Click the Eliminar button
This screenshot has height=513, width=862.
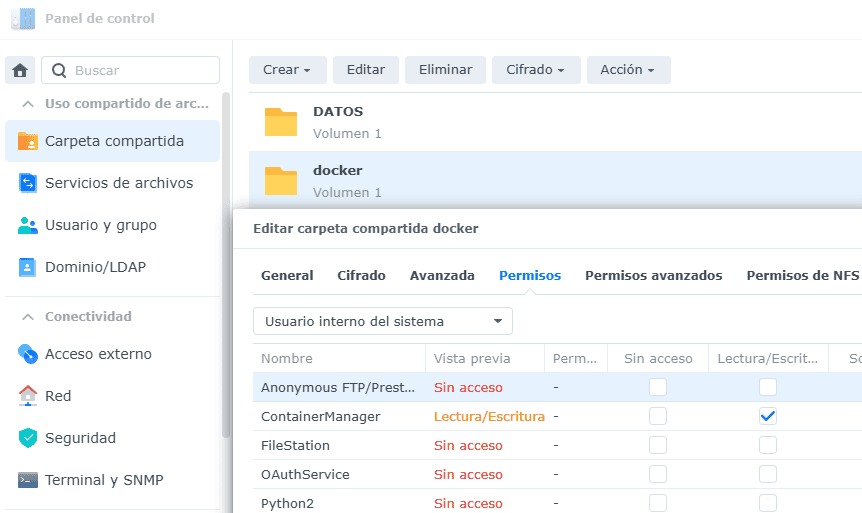pos(445,70)
